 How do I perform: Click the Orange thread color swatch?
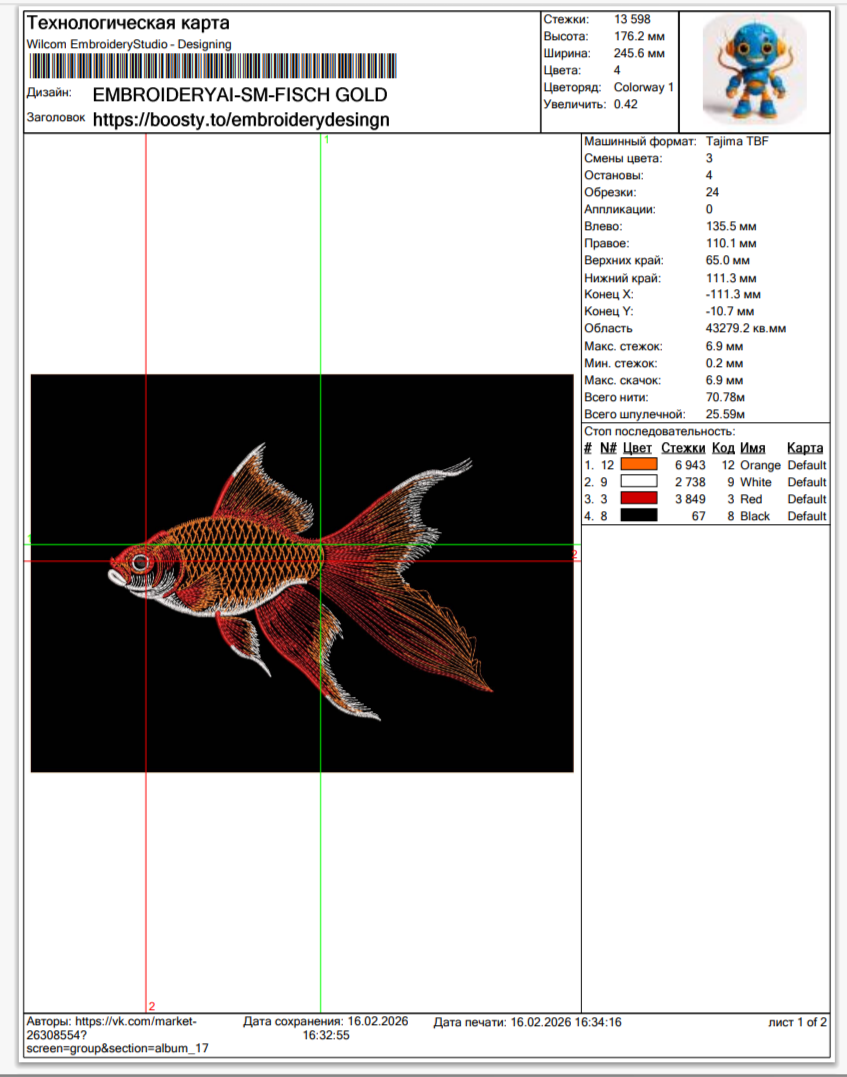(639, 465)
